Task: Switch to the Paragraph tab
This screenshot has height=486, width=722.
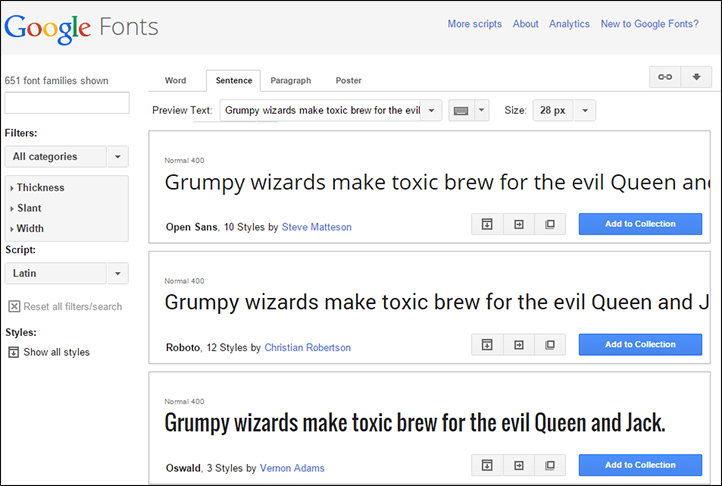Action: click(x=291, y=81)
